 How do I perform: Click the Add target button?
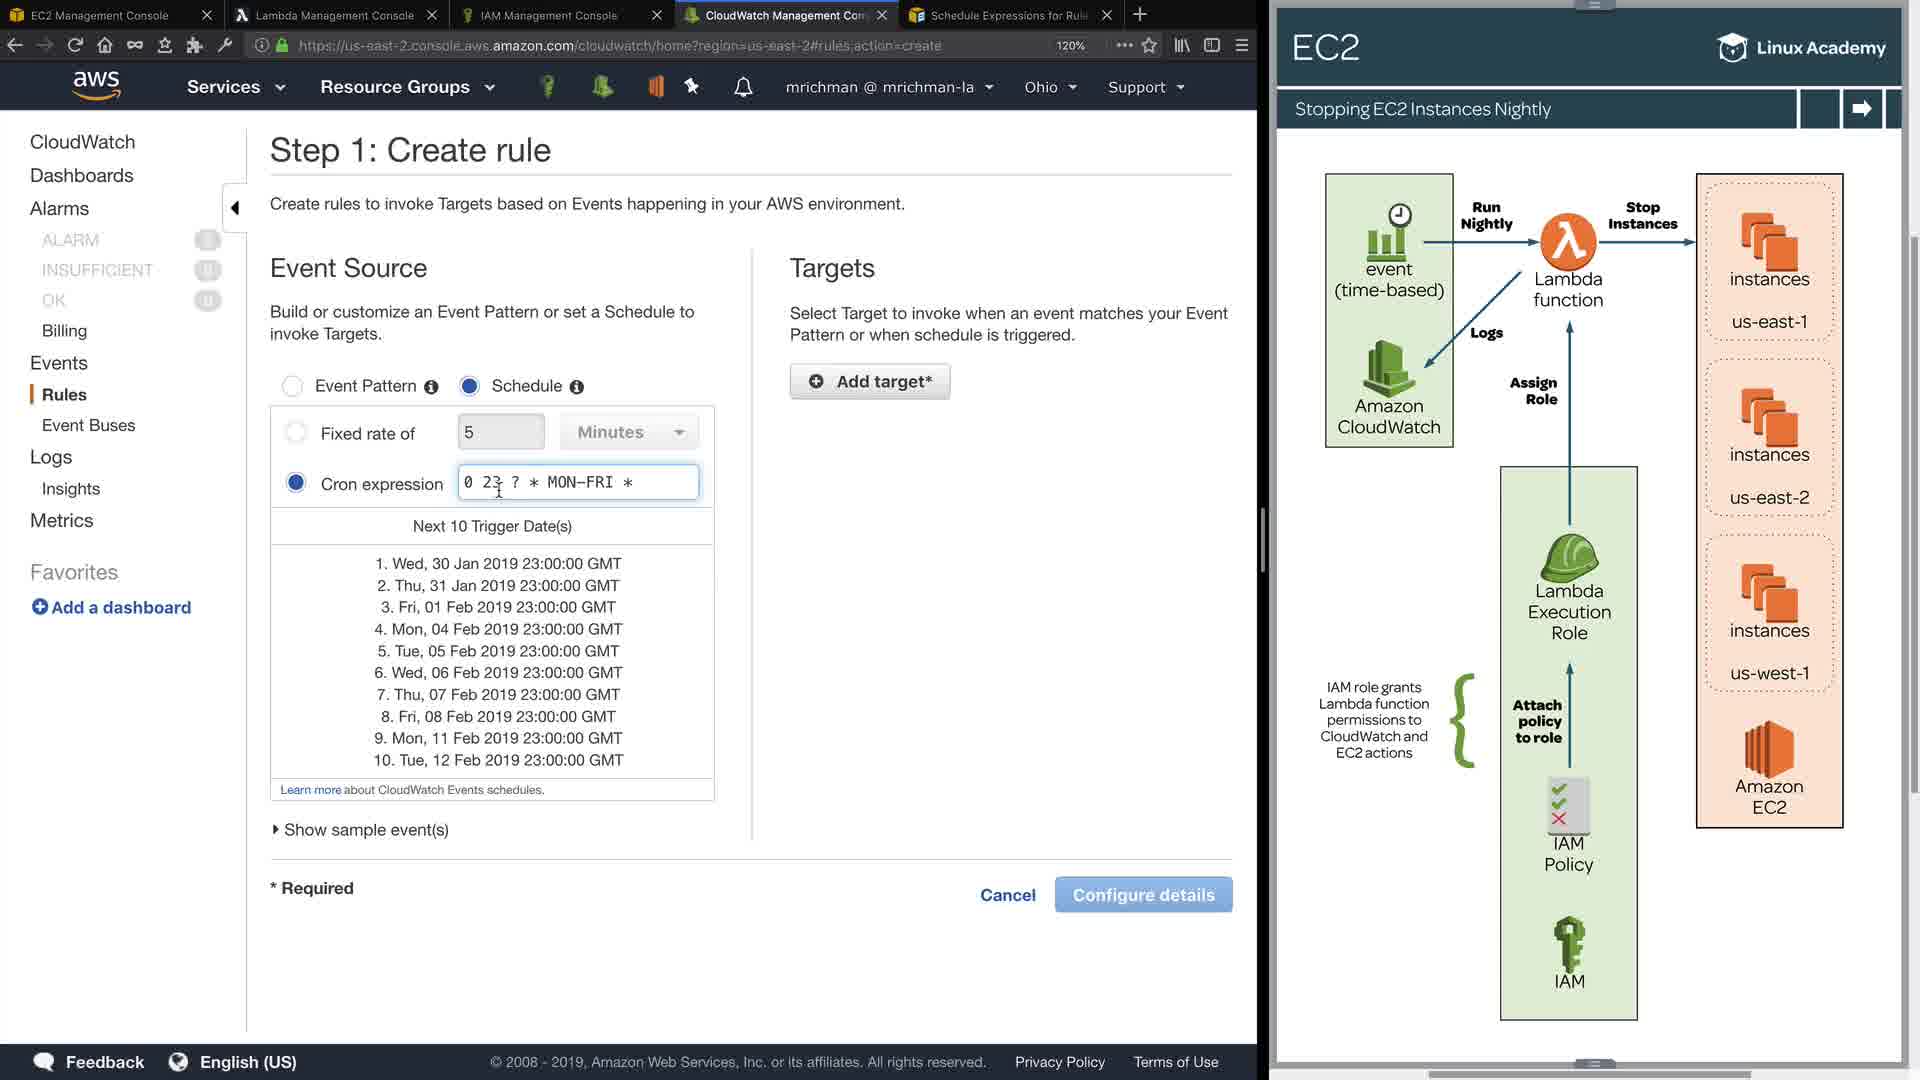click(870, 382)
